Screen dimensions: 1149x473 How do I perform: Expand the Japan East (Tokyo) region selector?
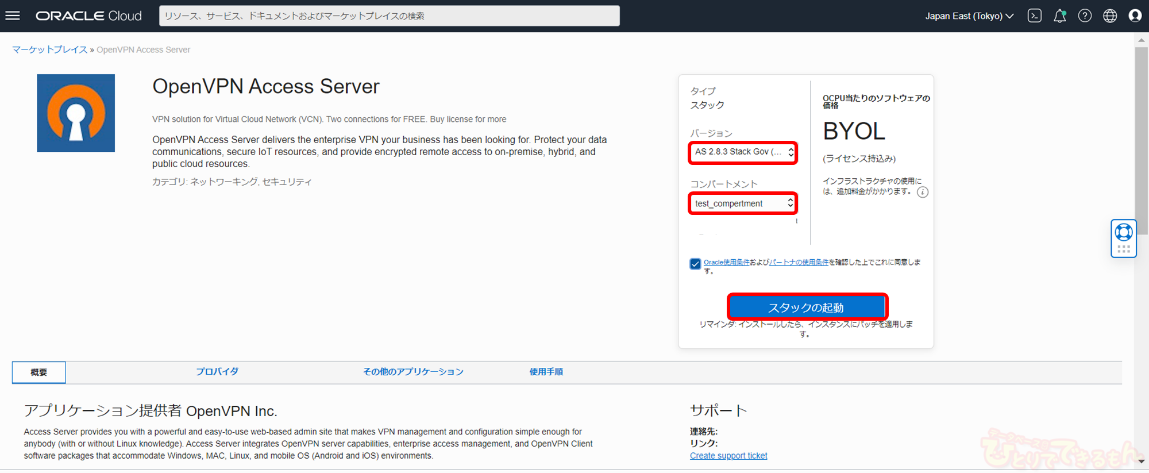(968, 16)
